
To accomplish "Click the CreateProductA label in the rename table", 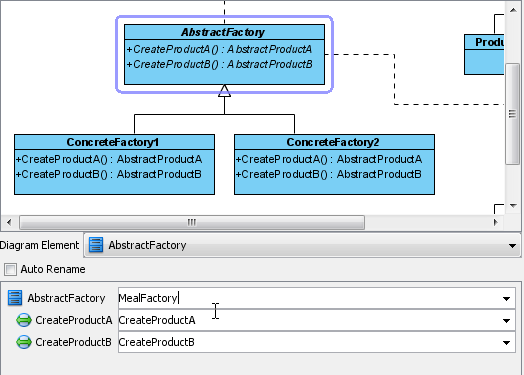I will tap(74, 320).
